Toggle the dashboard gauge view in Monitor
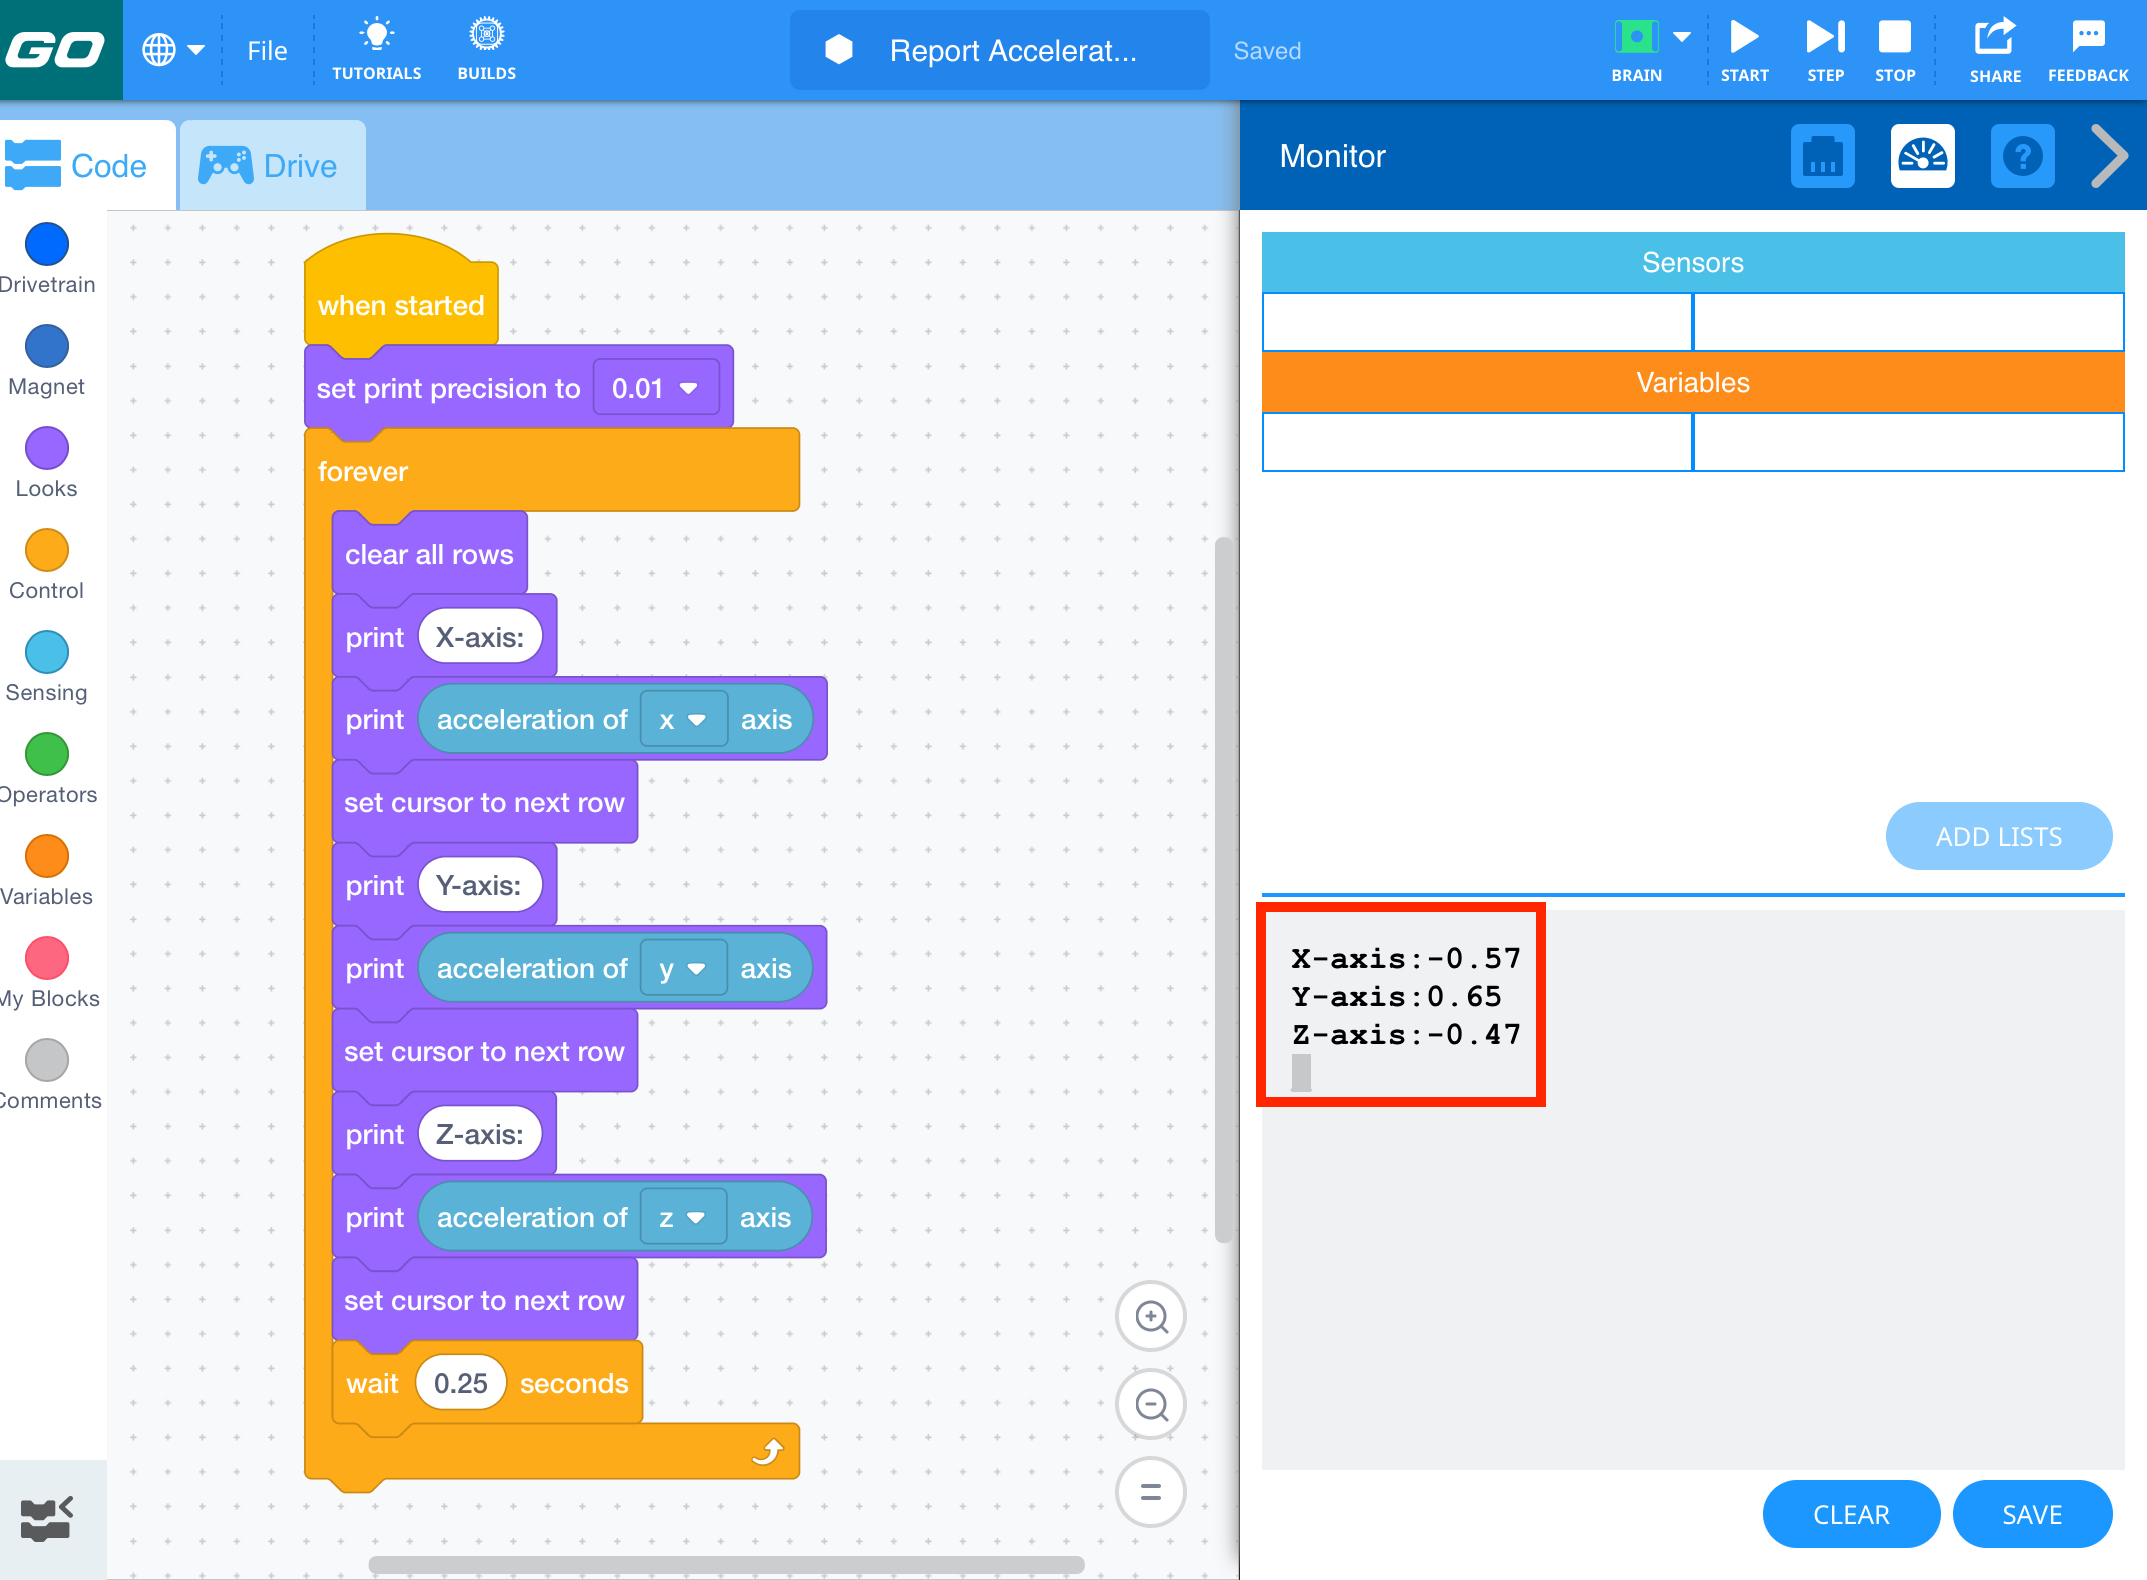Viewport: 2147px width, 1580px height. [1922, 156]
